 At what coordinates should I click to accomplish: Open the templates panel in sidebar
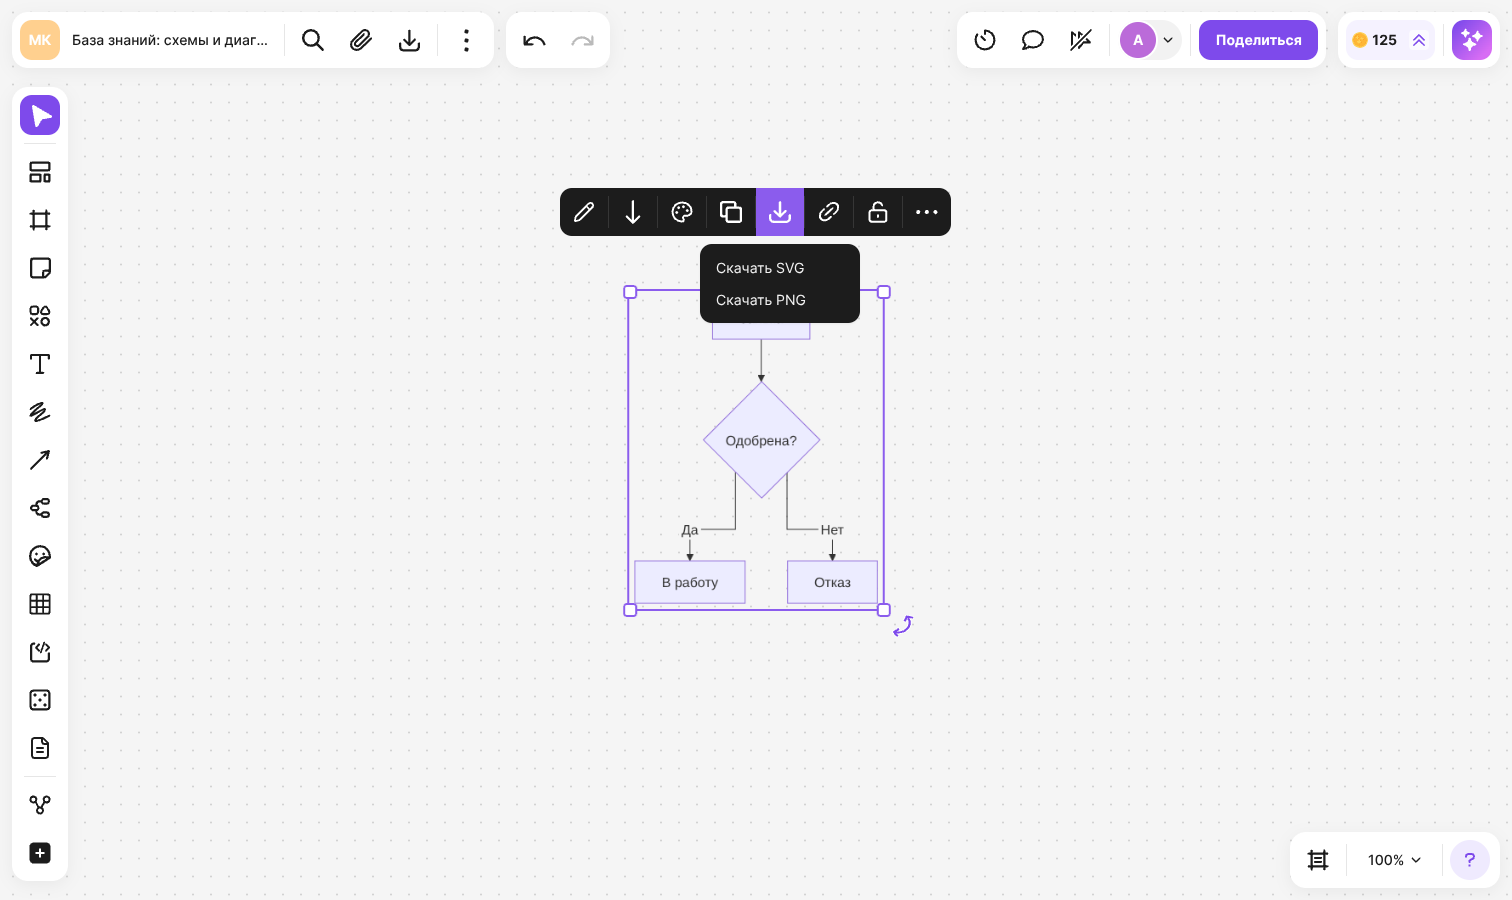[40, 172]
